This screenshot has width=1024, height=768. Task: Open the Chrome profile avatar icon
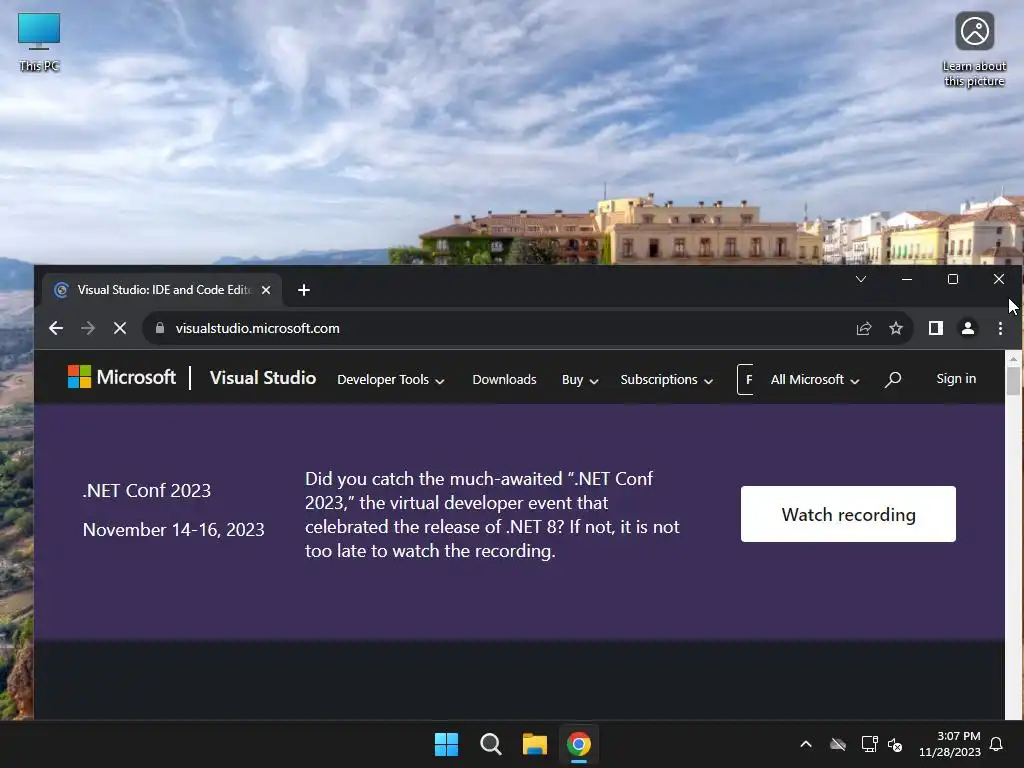[968, 328]
